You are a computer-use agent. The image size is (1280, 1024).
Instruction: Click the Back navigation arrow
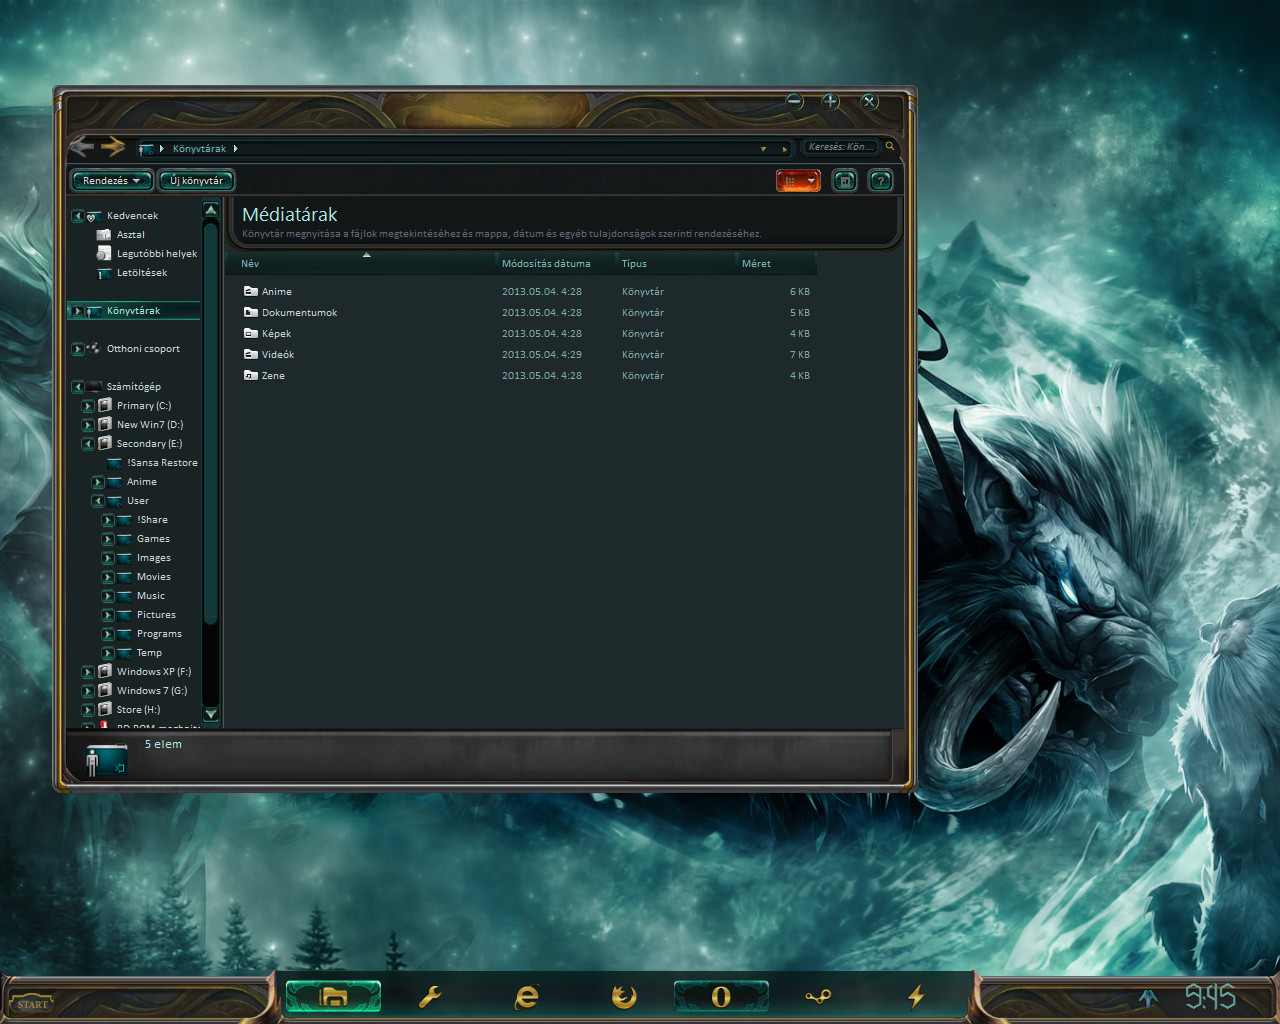[x=82, y=147]
